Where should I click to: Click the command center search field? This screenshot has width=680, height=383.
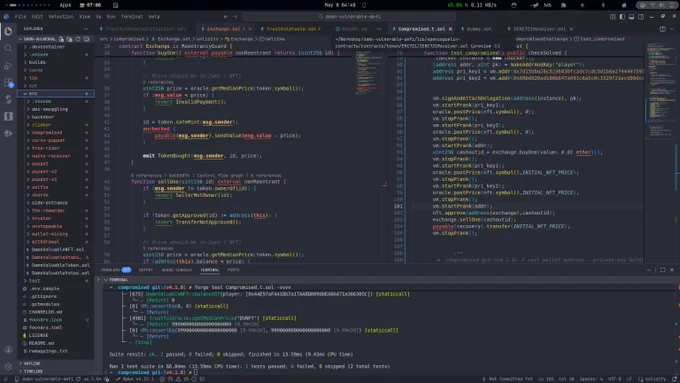pyautogui.click(x=349, y=16)
